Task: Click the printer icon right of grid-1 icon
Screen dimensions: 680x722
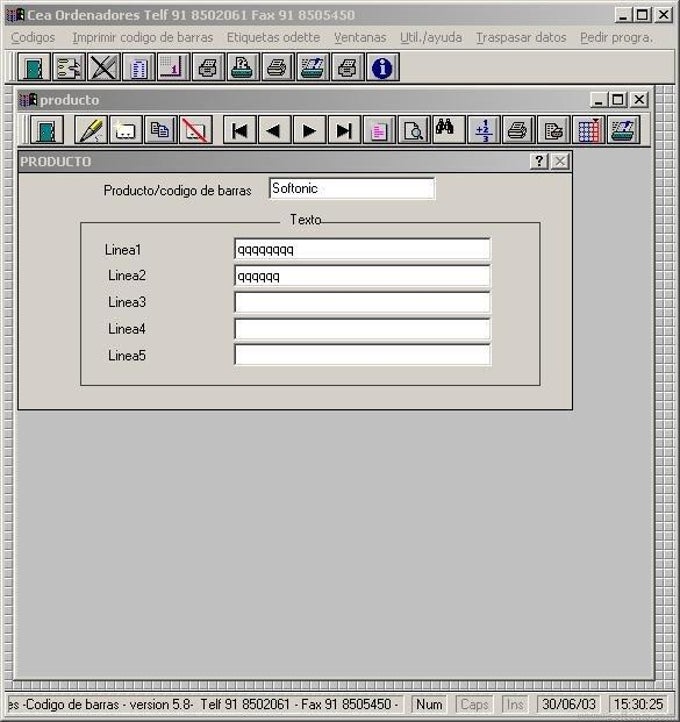Action: pyautogui.click(x=208, y=68)
